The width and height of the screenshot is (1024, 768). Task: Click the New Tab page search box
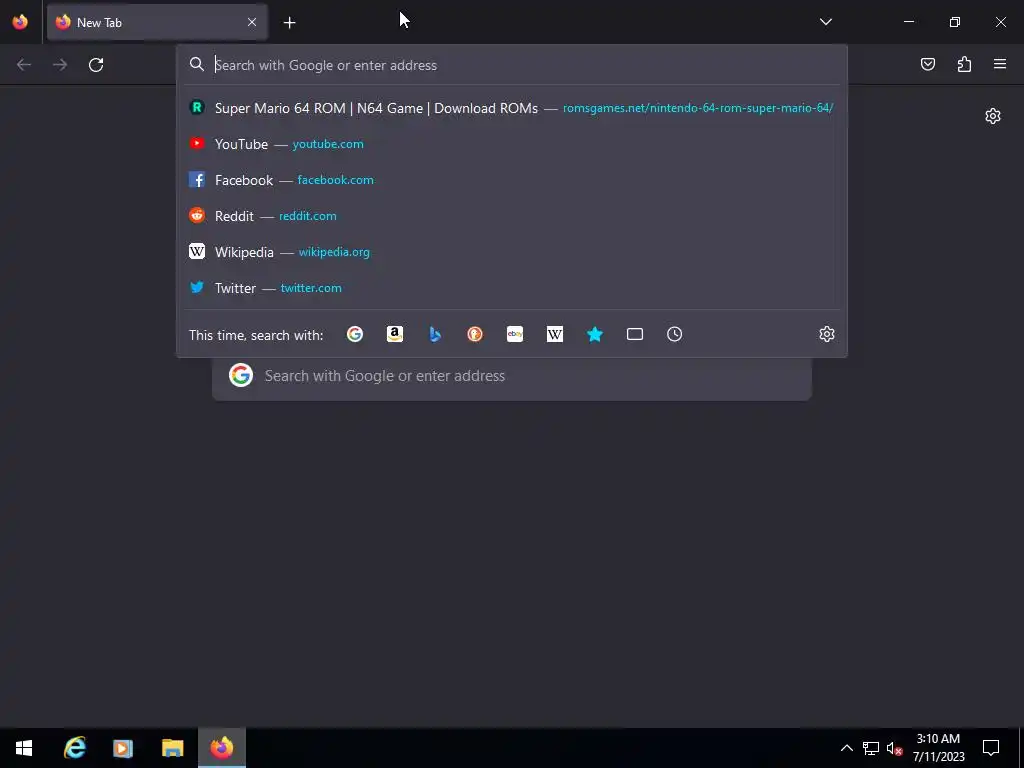tap(512, 376)
